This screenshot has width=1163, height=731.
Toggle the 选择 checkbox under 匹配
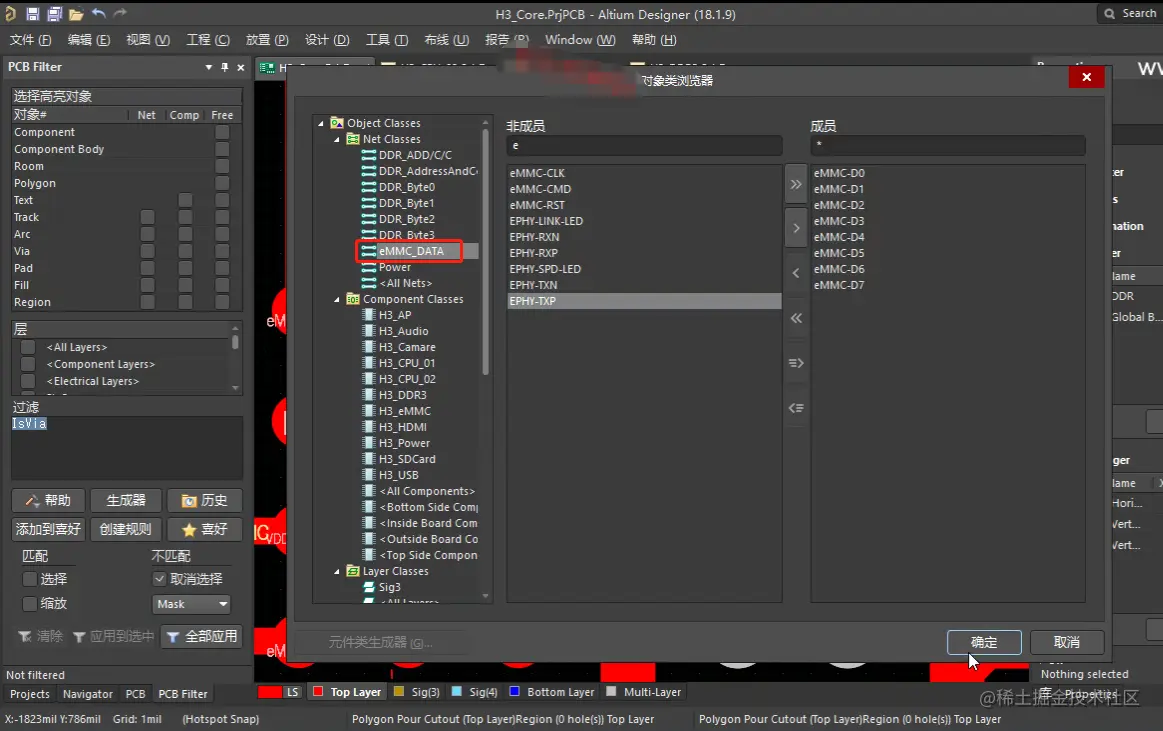click(x=30, y=579)
